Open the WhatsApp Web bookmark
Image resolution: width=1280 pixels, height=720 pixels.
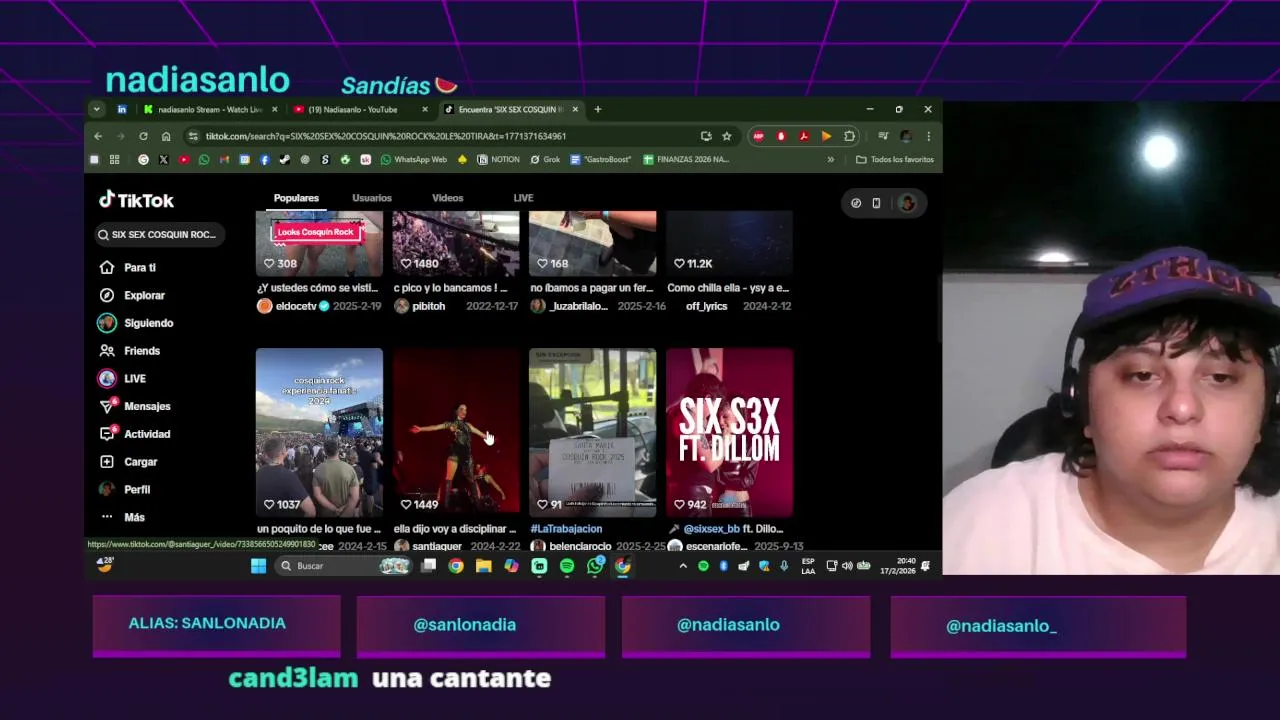tap(413, 159)
